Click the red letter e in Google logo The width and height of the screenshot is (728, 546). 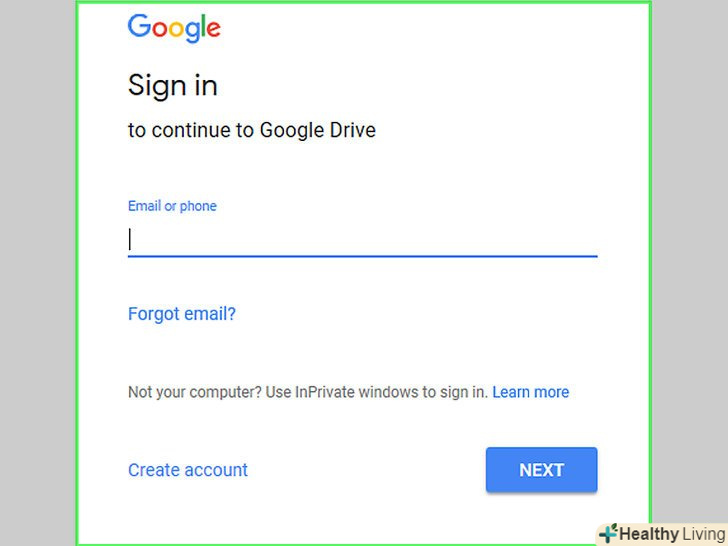[213, 29]
